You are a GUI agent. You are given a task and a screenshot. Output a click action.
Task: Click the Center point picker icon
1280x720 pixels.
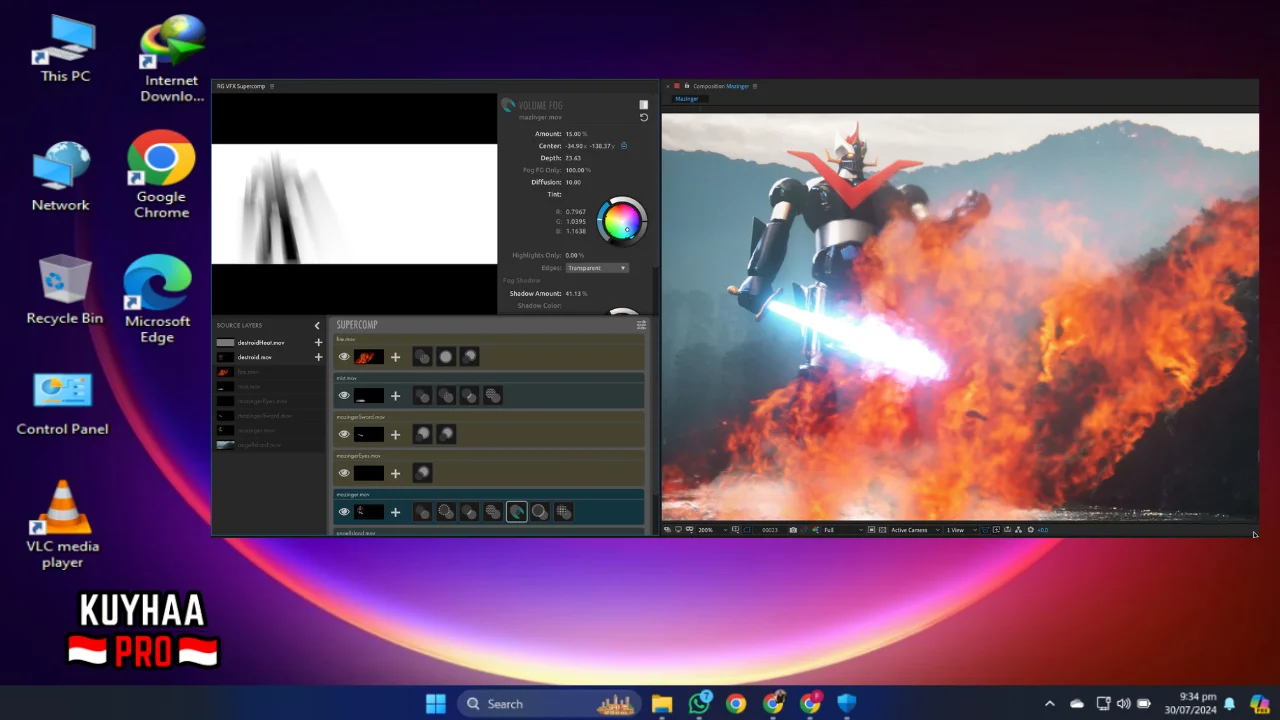tap(624, 146)
